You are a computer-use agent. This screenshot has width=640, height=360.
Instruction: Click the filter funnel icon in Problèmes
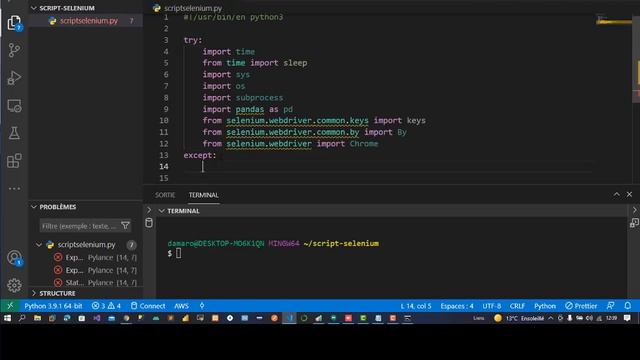click(126, 226)
